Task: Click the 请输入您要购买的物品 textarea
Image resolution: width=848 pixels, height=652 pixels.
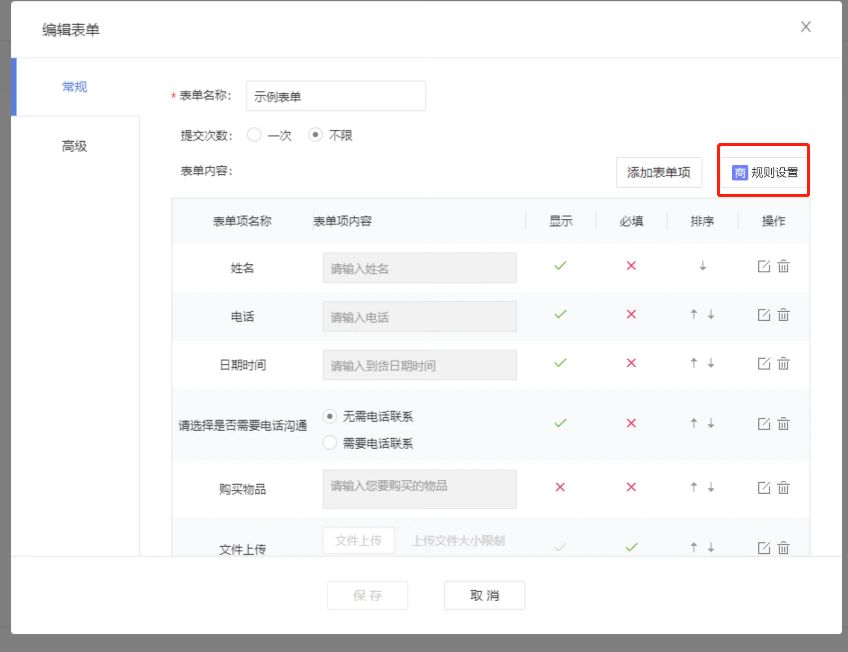Action: point(419,489)
